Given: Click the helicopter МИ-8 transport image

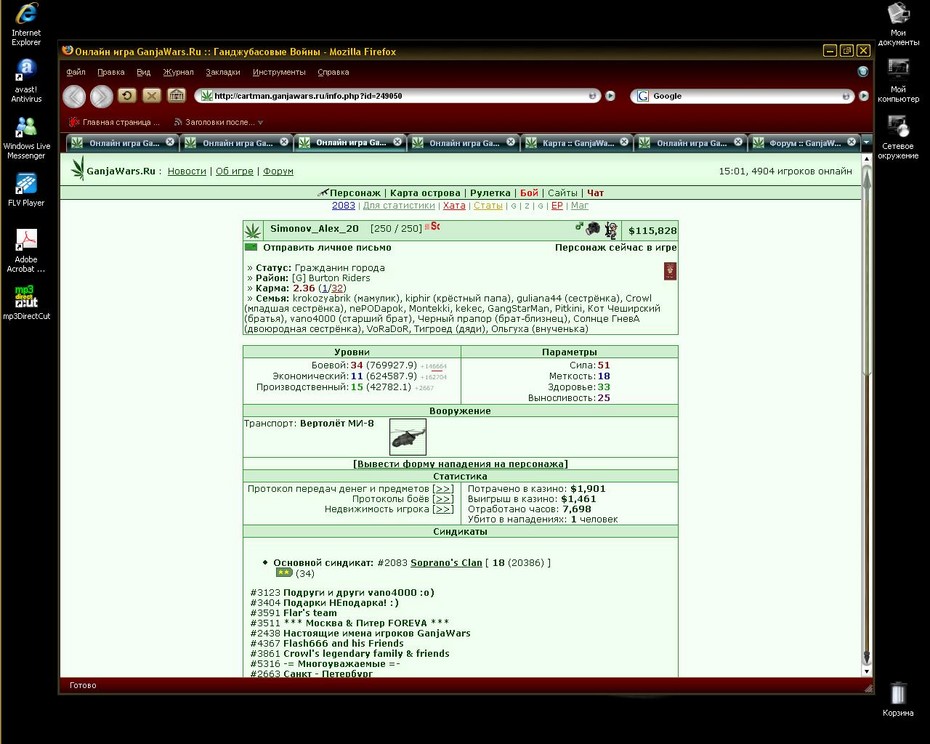Looking at the screenshot, I should coord(407,437).
